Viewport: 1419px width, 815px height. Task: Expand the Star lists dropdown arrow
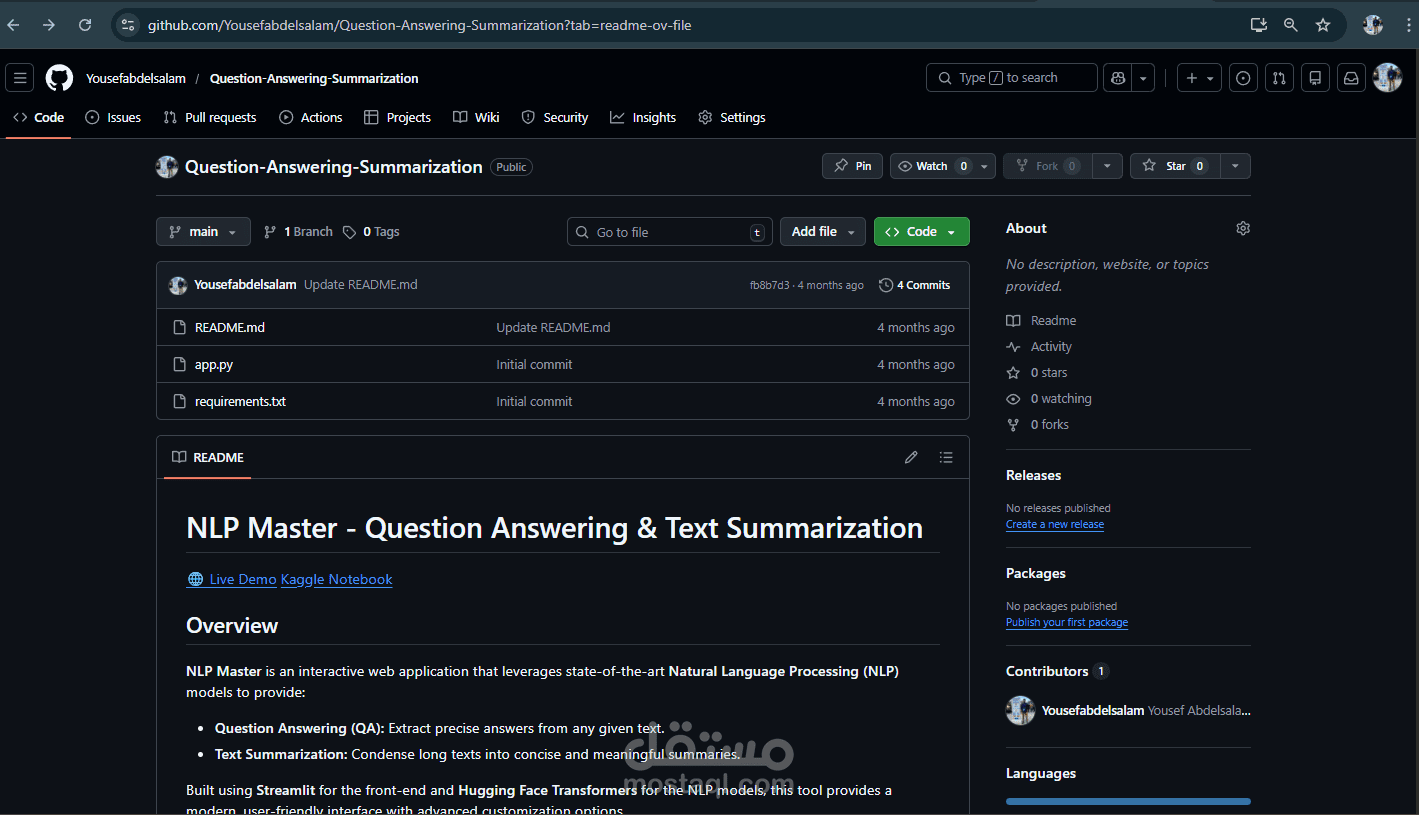pyautogui.click(x=1235, y=166)
